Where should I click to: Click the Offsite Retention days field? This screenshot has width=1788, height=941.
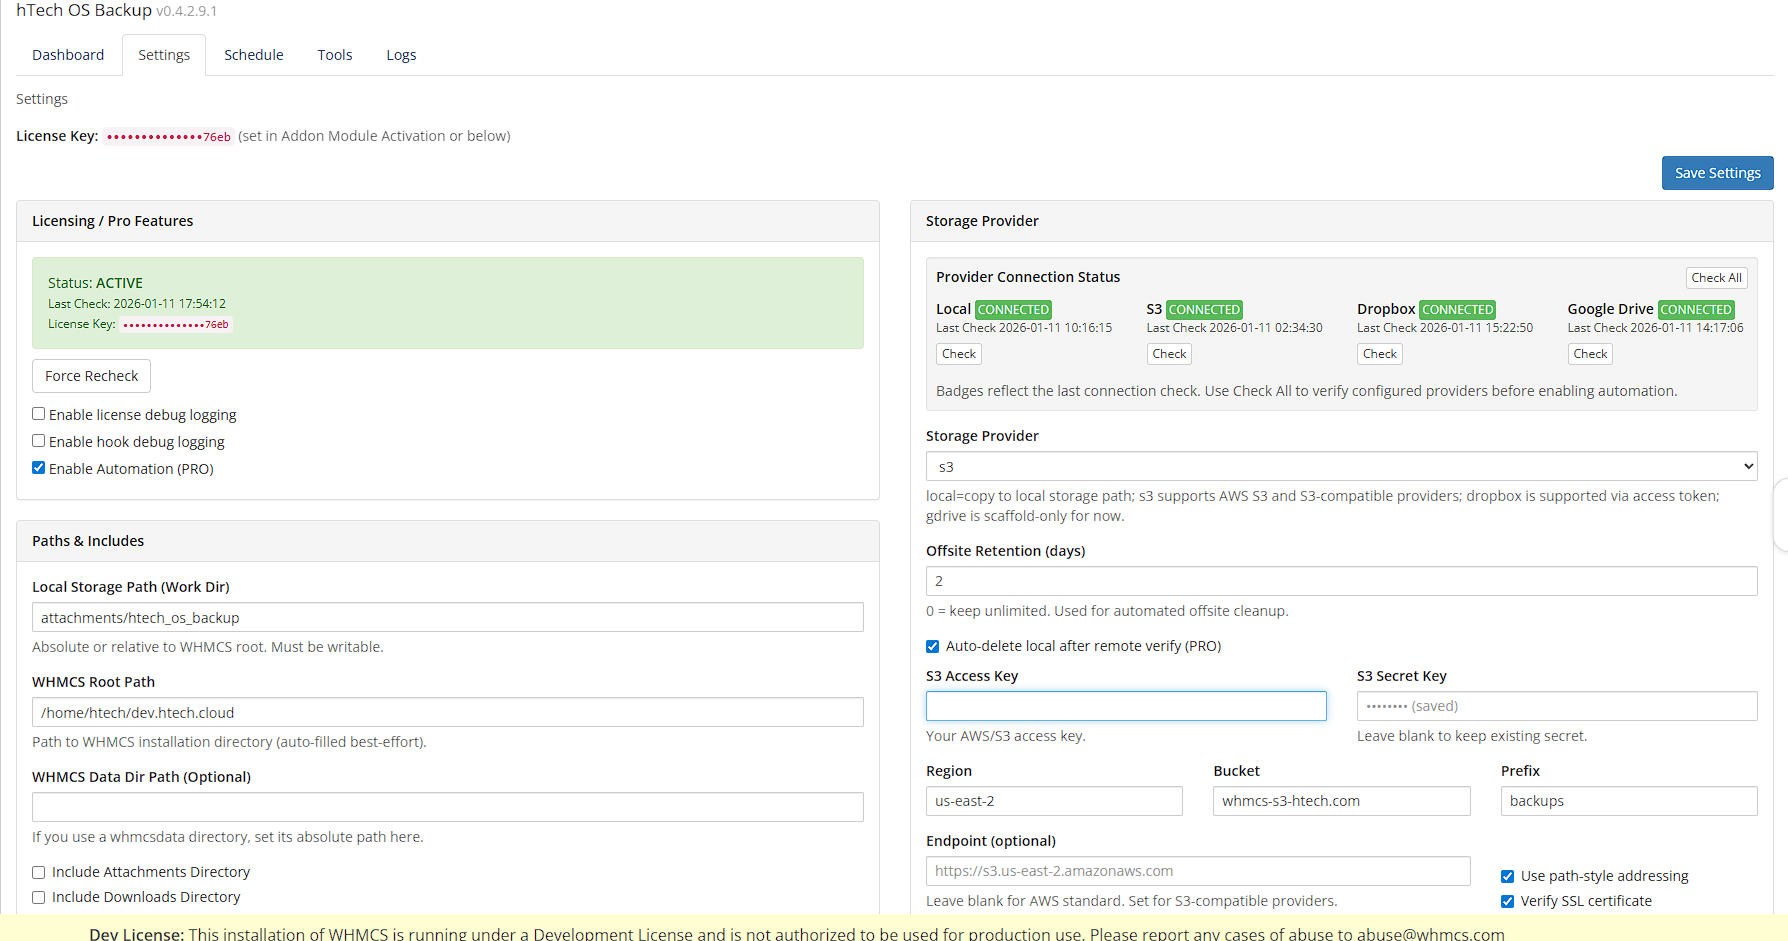[1341, 581]
